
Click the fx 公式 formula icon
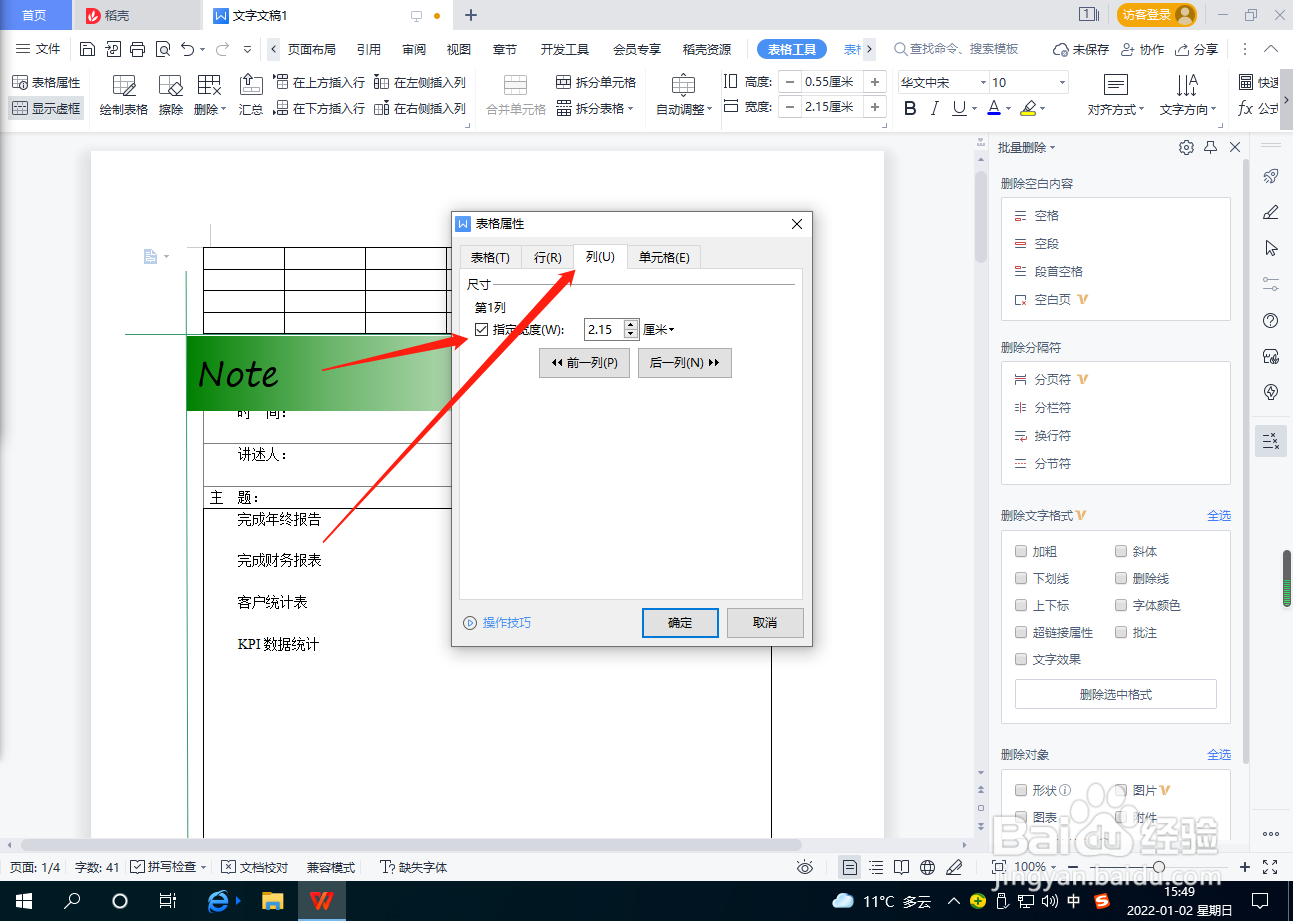click(1251, 108)
